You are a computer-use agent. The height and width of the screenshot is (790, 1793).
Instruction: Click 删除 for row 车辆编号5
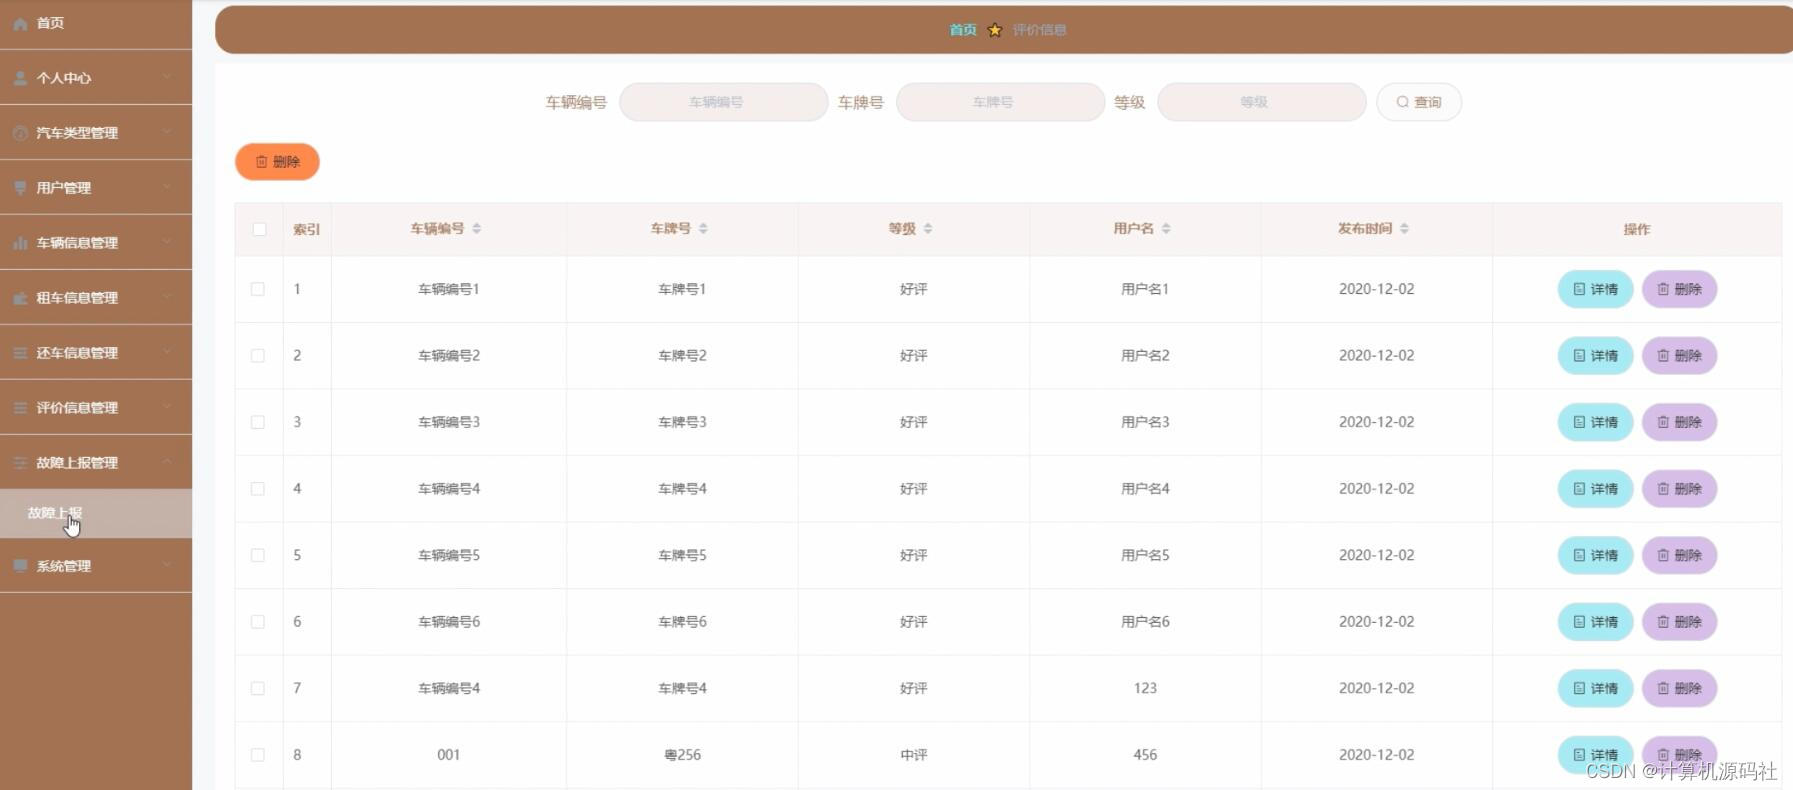pos(1680,555)
